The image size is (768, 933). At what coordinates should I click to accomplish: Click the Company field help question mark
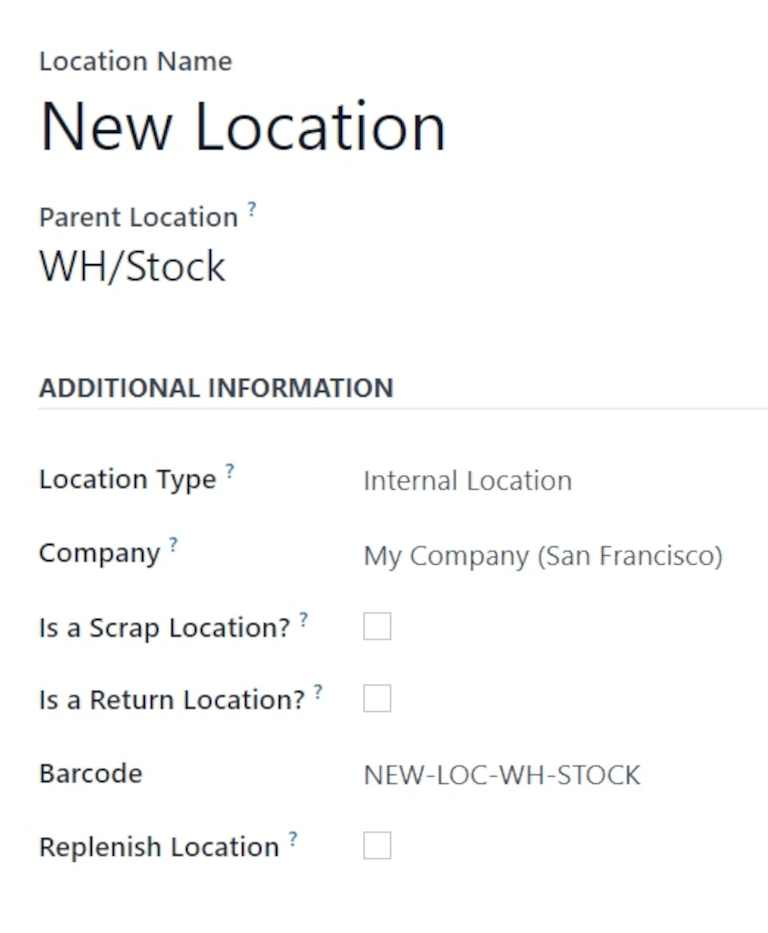coord(174,545)
